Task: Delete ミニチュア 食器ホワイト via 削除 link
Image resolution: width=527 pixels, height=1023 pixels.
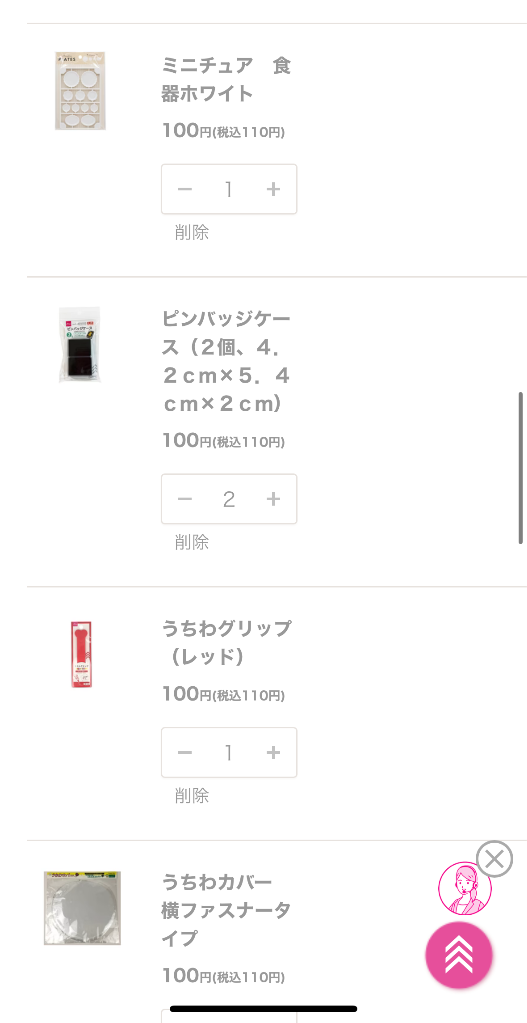Action: [192, 232]
